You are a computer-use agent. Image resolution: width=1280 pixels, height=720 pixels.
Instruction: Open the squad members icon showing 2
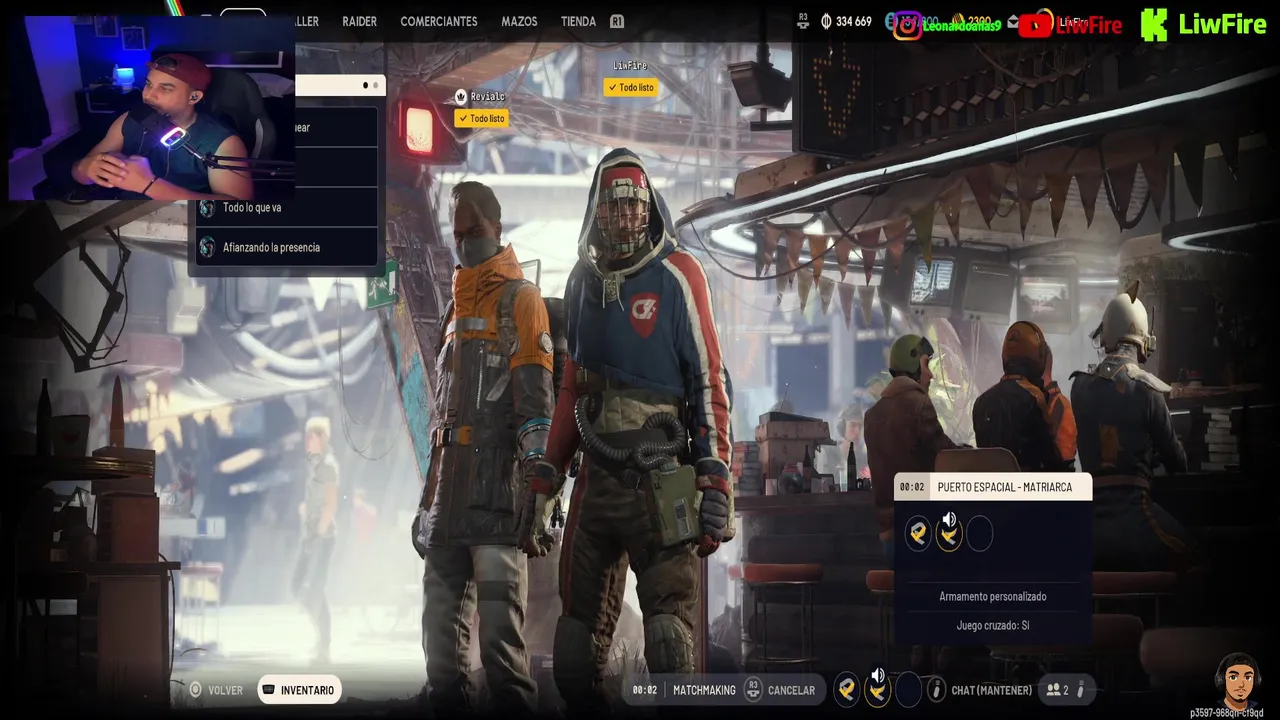(x=1057, y=690)
